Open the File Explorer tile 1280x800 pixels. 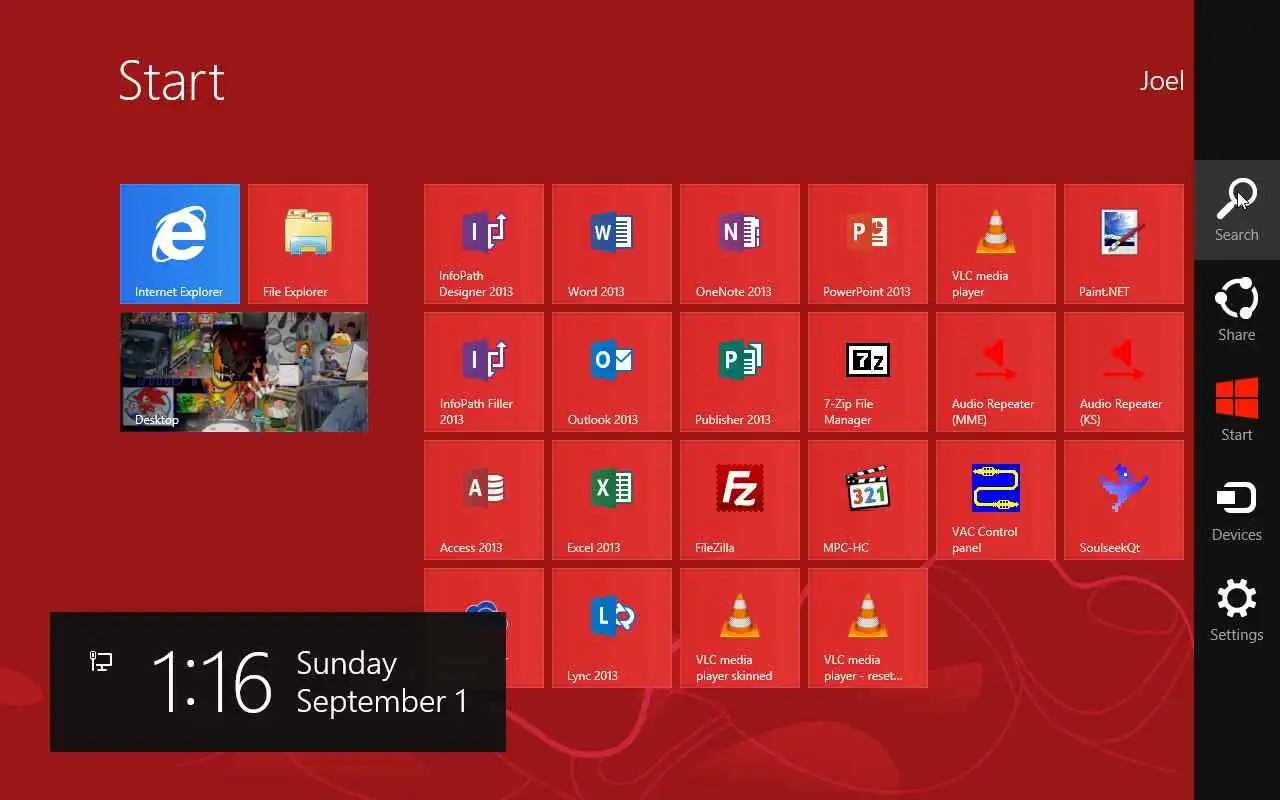coord(308,244)
